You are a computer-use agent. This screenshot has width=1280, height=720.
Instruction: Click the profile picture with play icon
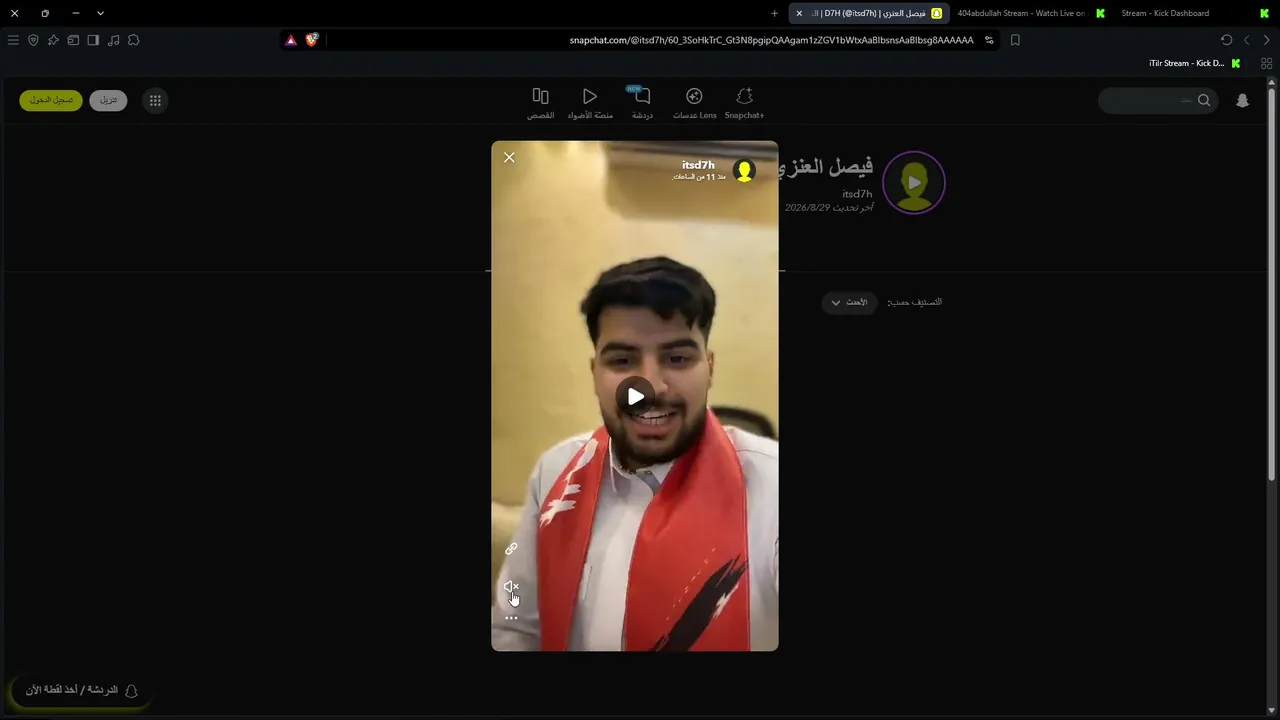(914, 182)
